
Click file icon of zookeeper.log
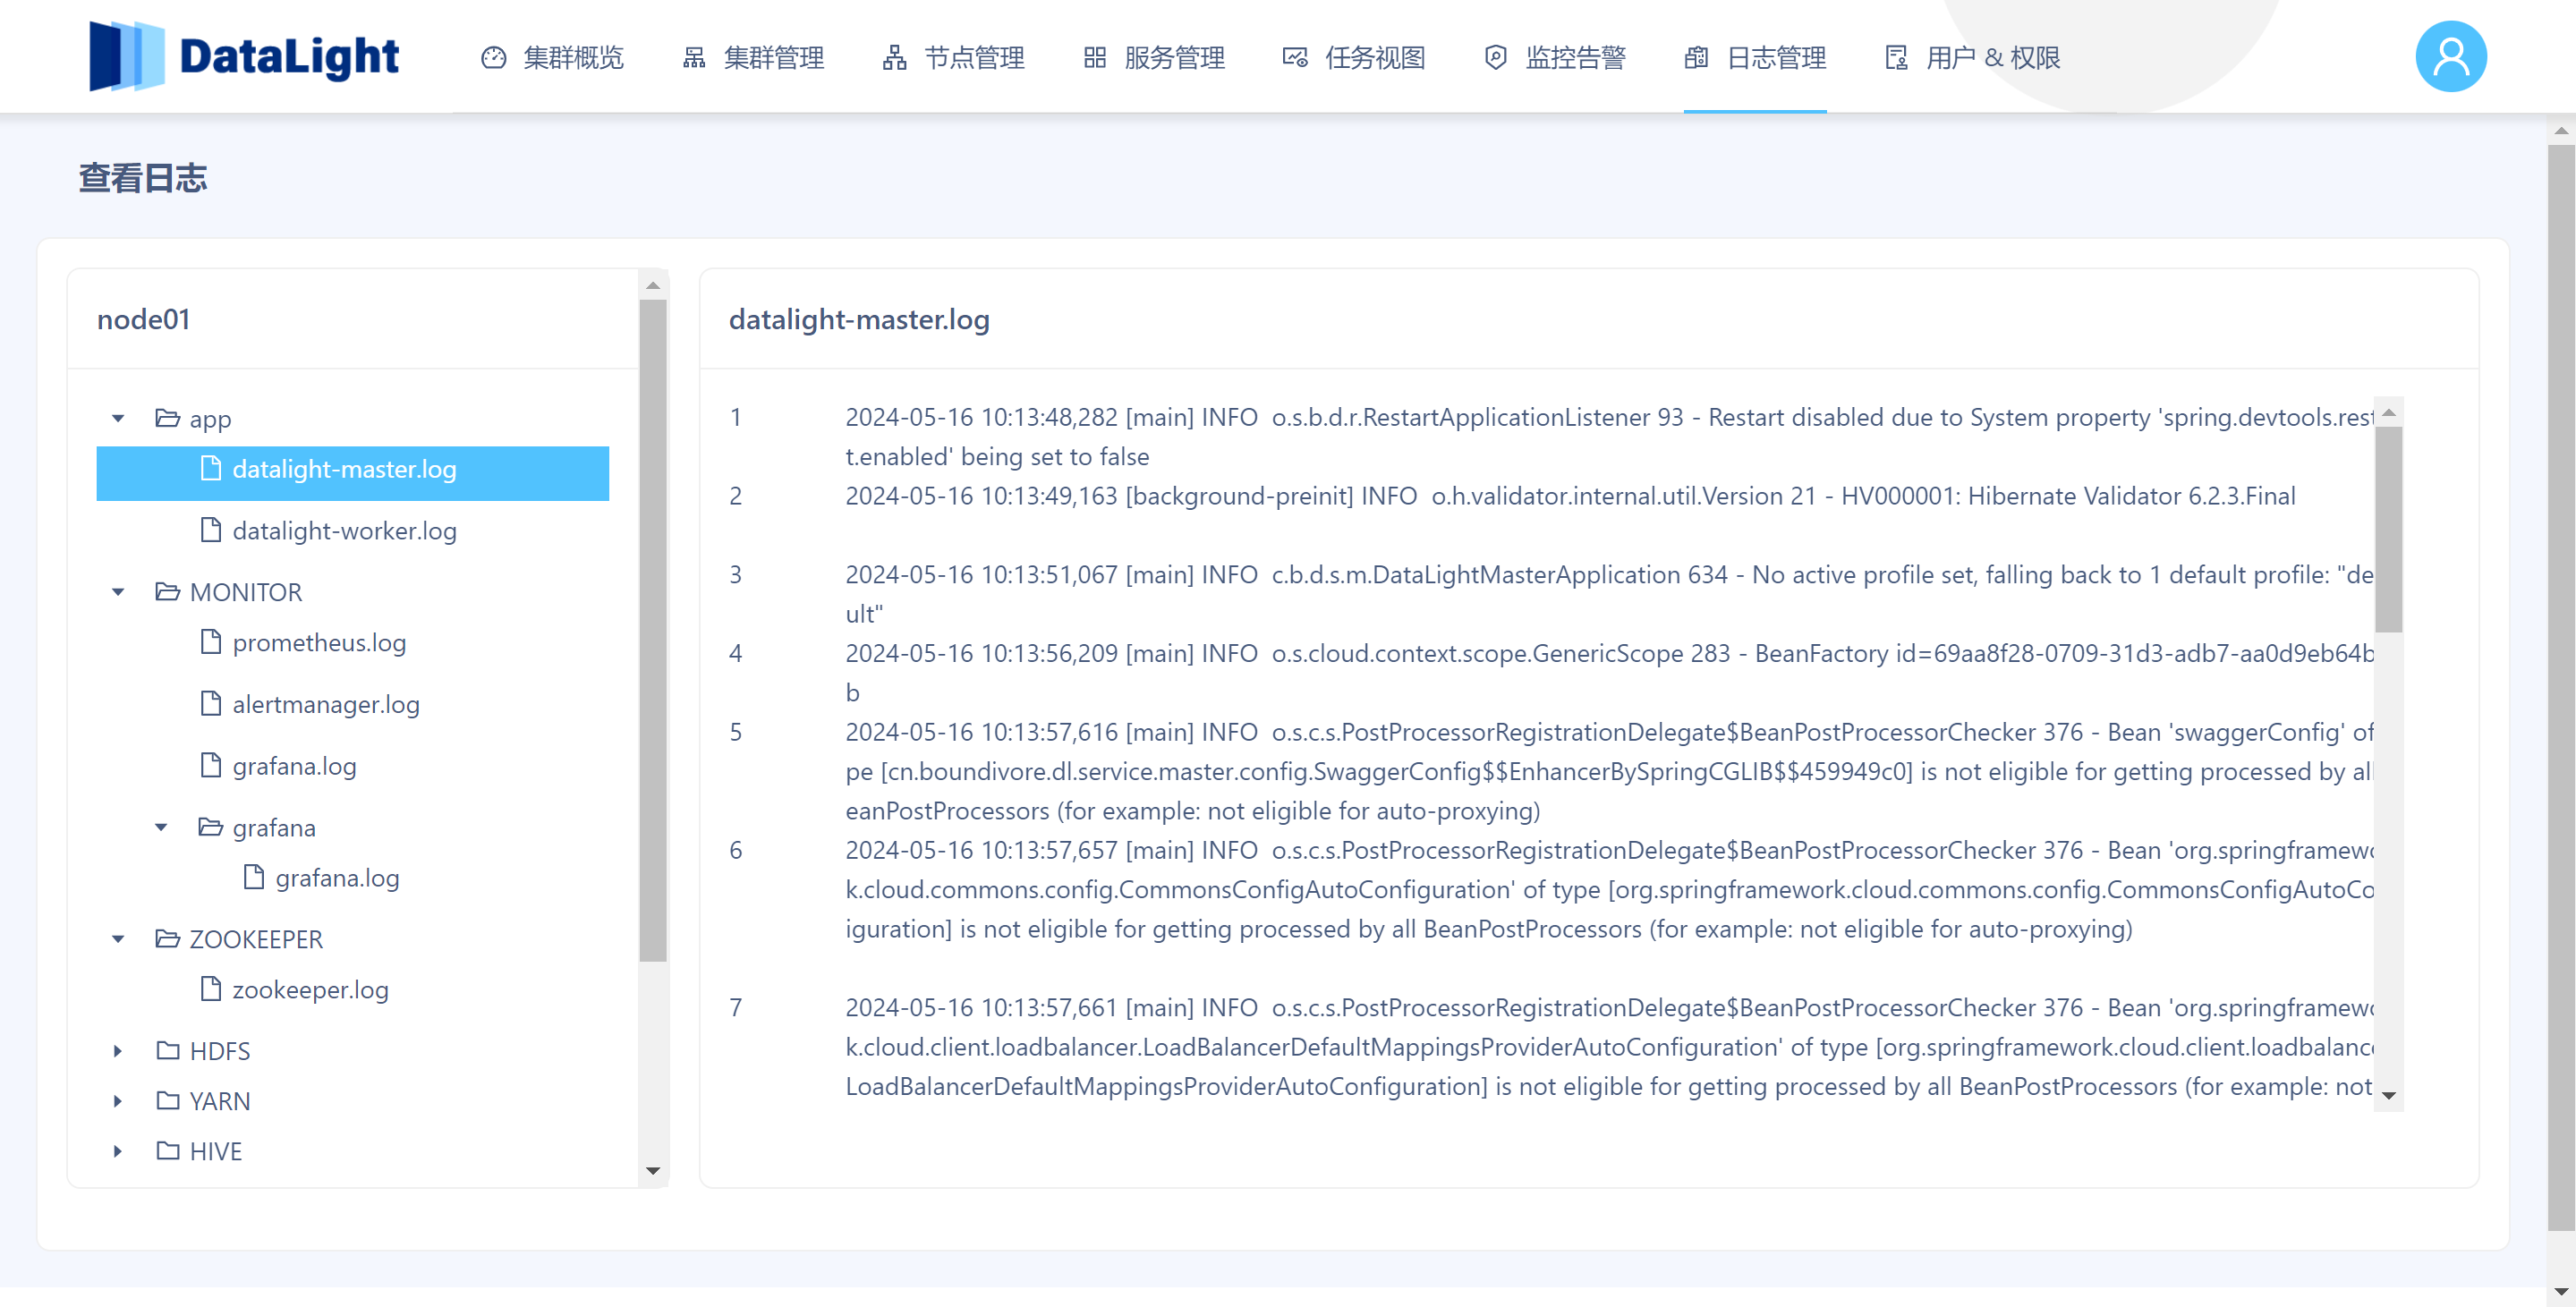[x=210, y=989]
